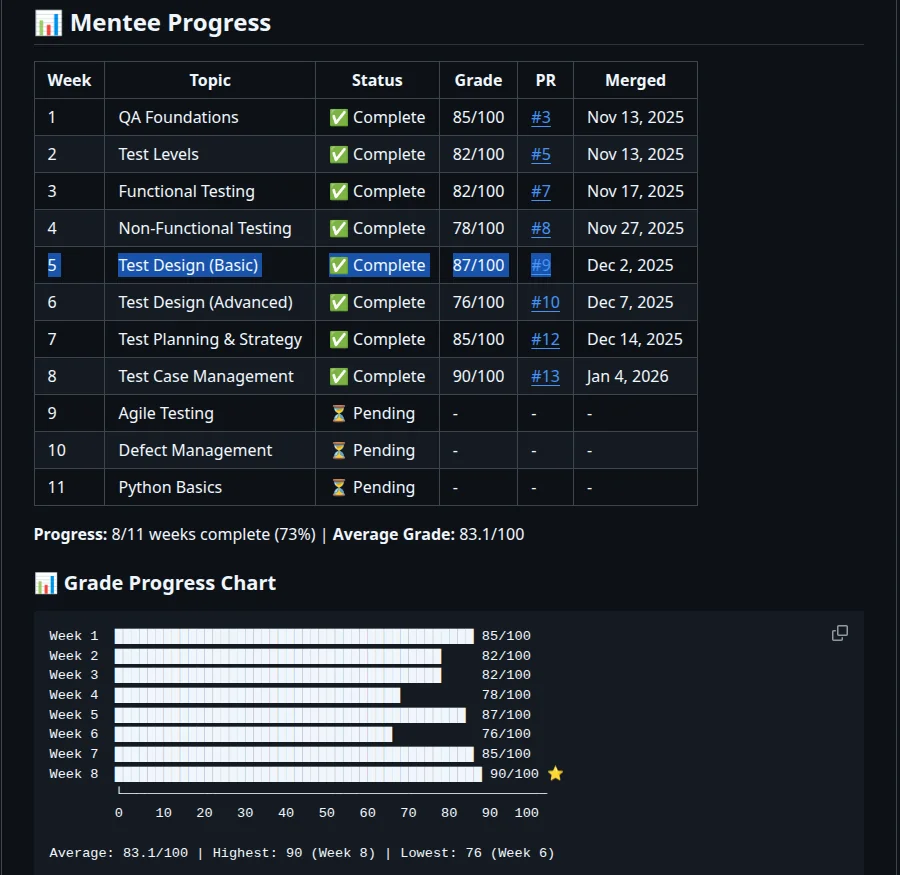This screenshot has height=875, width=900.
Task: Click the complete checkmark for Non-Functional Testing
Action: (x=338, y=228)
